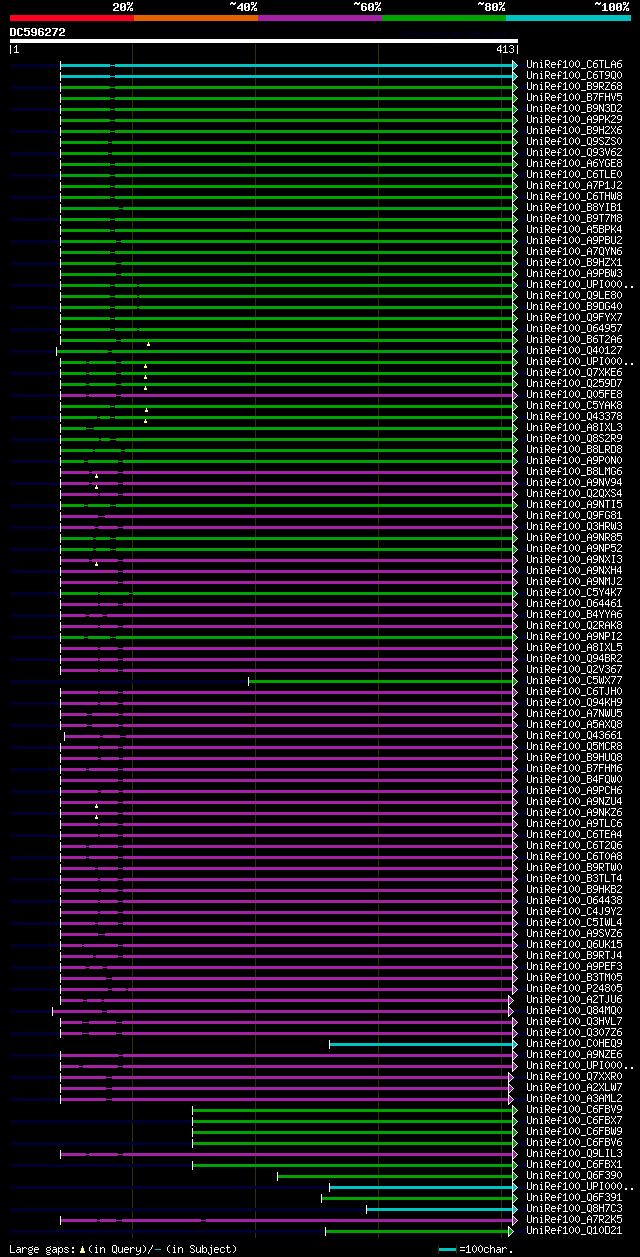This screenshot has height=1257, width=640.
Task: Select the UniRef100_B8LMG6 label
Action: 574,471
